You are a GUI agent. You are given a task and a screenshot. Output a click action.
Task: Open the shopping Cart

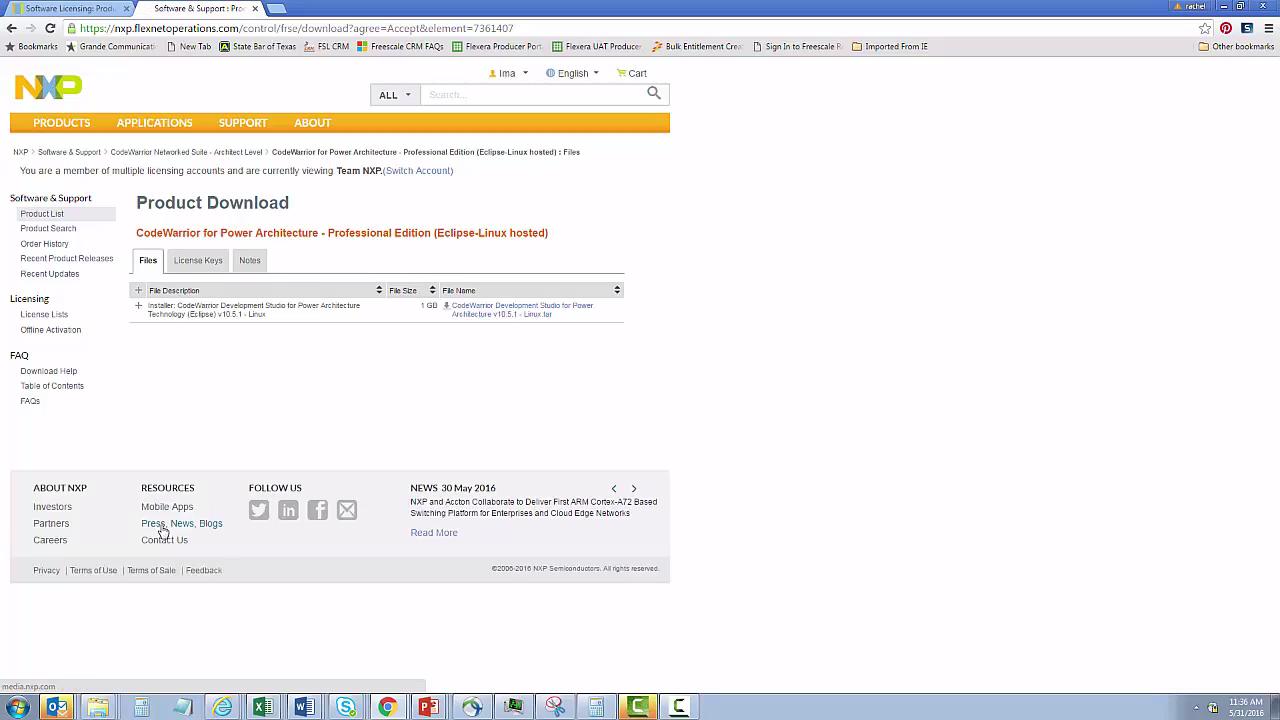[631, 73]
